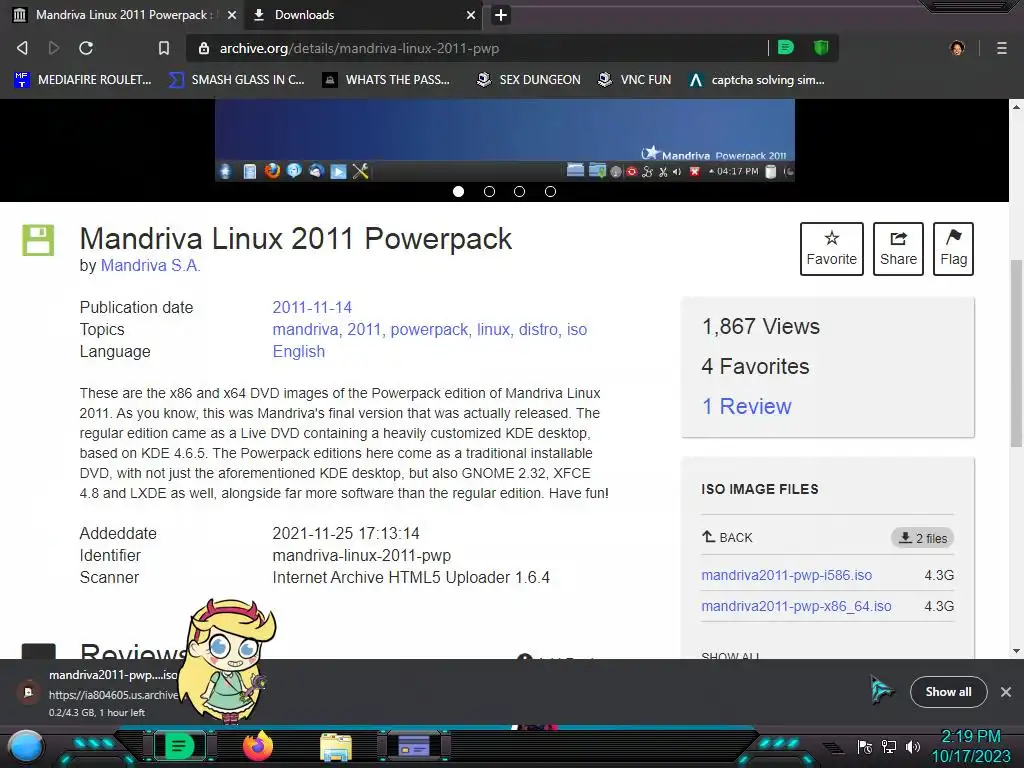
Task: Open the green chat extension icon
Action: (786, 48)
